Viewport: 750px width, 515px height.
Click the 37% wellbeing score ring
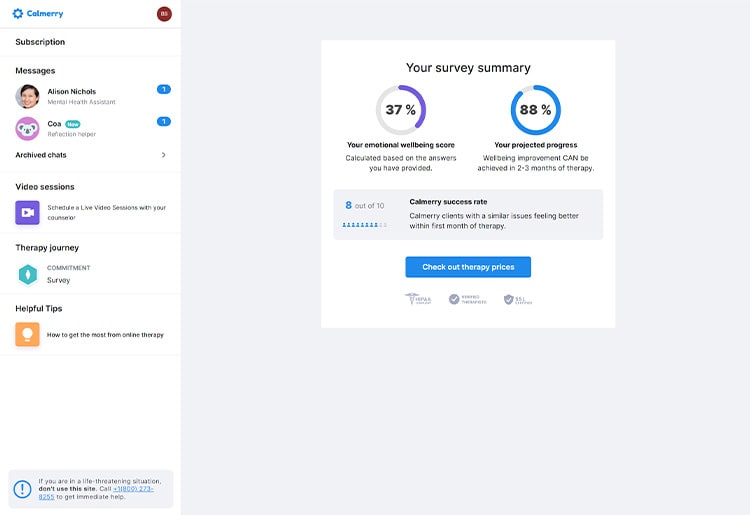pyautogui.click(x=401, y=110)
